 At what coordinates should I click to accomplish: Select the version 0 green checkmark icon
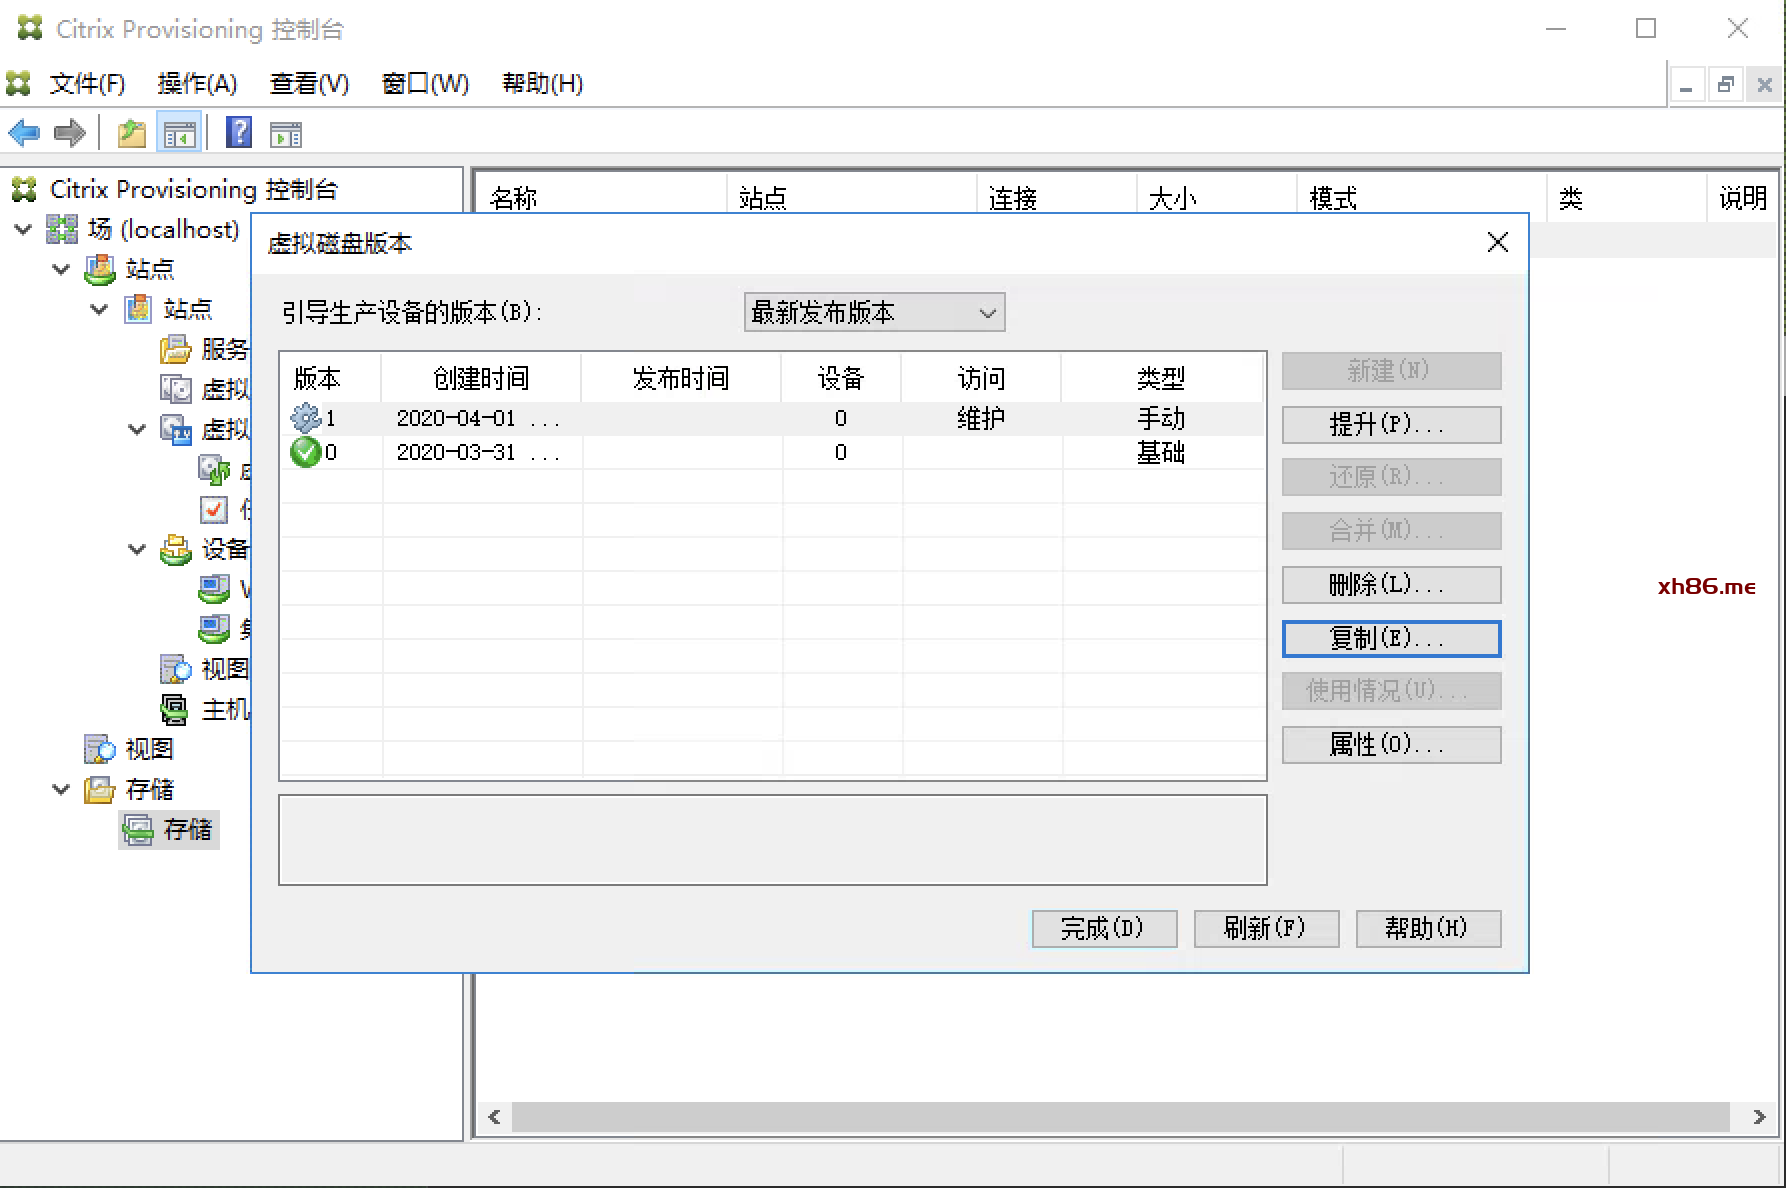pos(305,452)
